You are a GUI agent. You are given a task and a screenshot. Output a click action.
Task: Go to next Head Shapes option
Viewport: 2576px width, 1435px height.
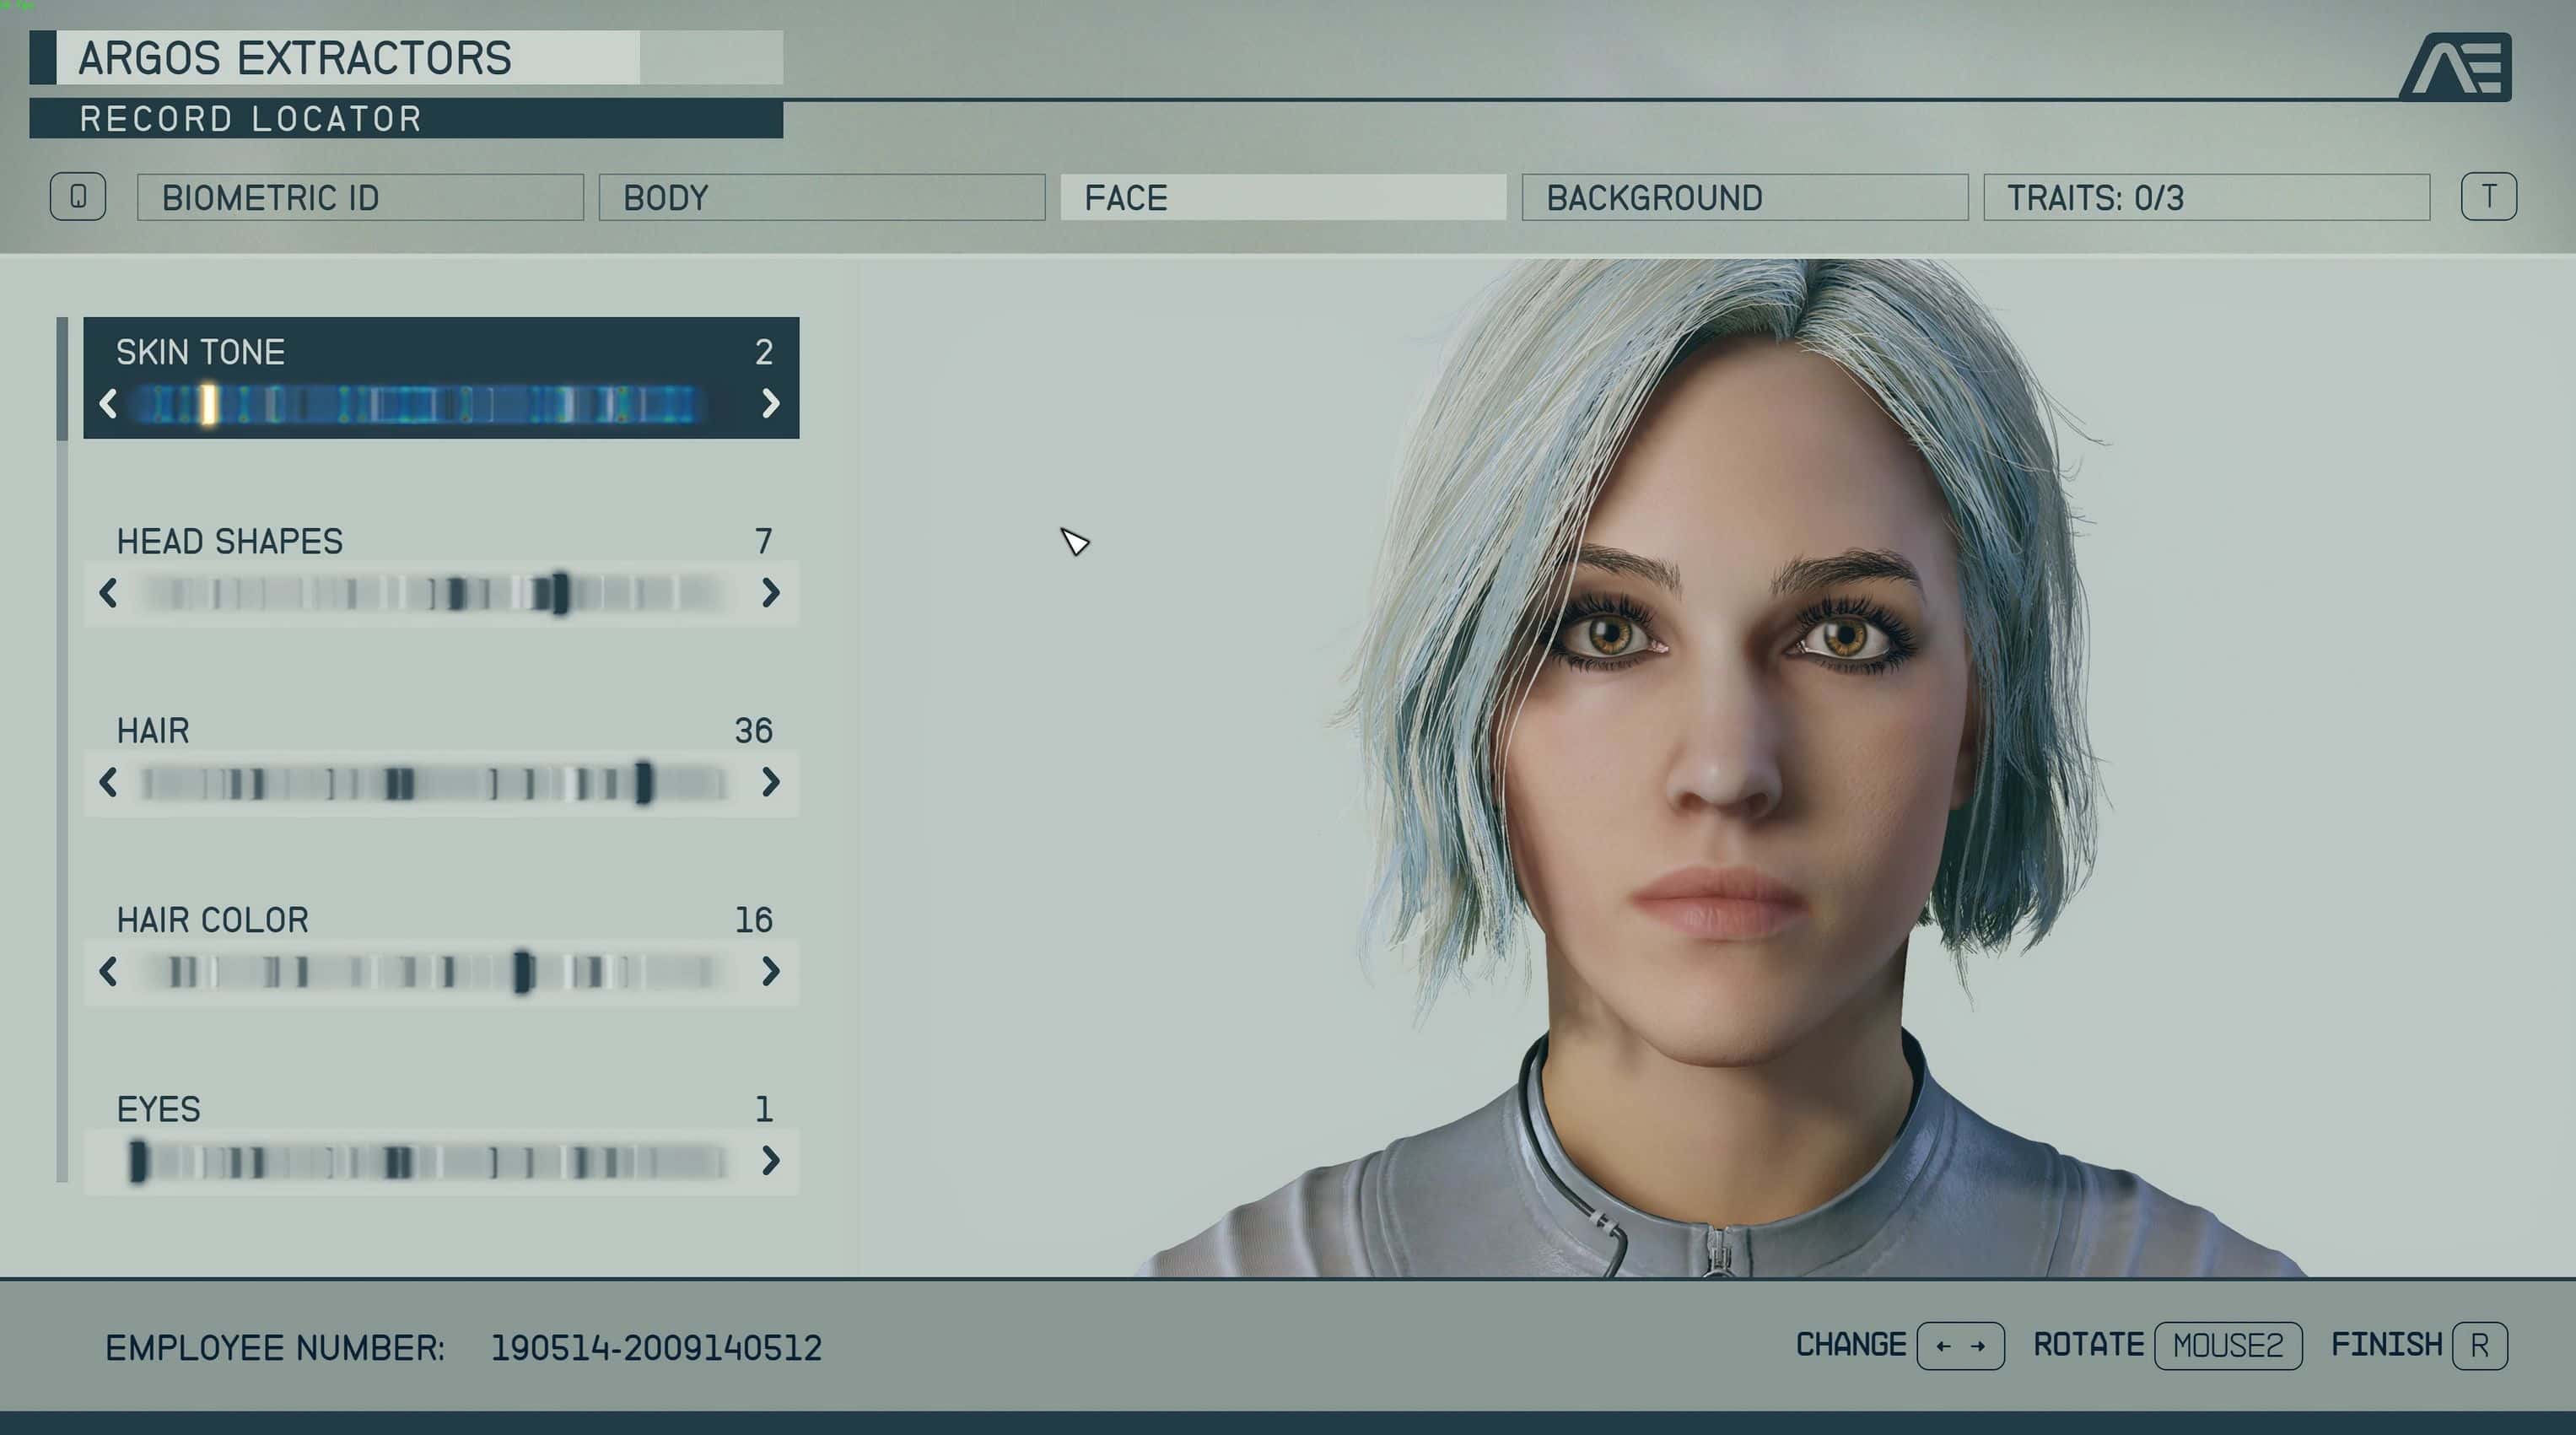[x=769, y=593]
